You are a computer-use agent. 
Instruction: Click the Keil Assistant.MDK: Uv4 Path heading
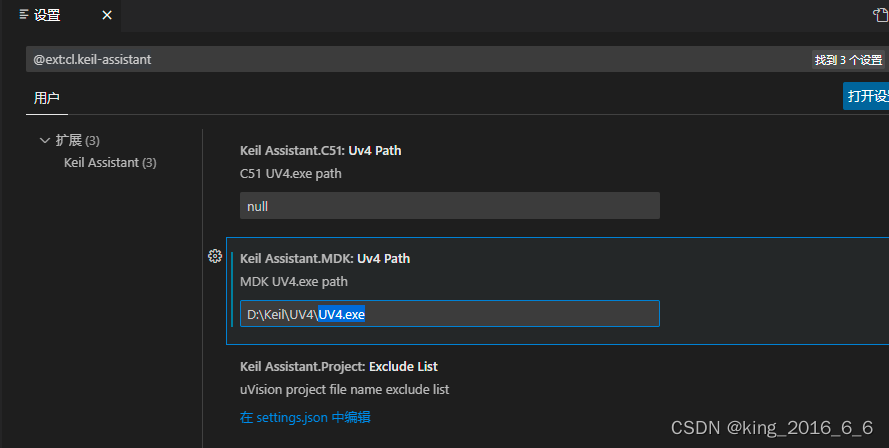(324, 258)
